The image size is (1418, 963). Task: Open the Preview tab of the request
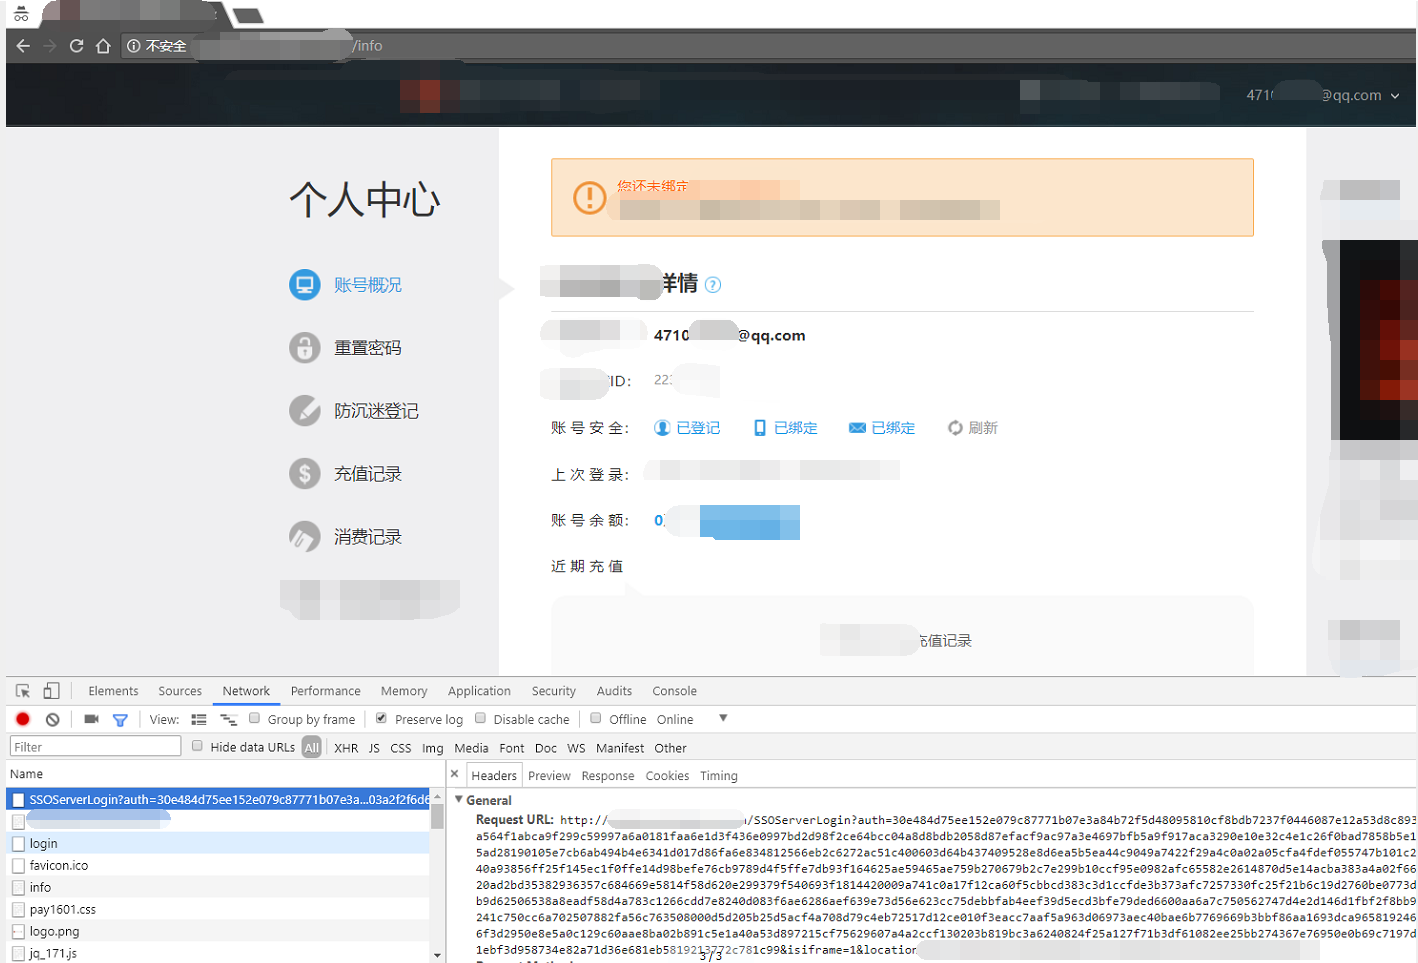(x=549, y=776)
